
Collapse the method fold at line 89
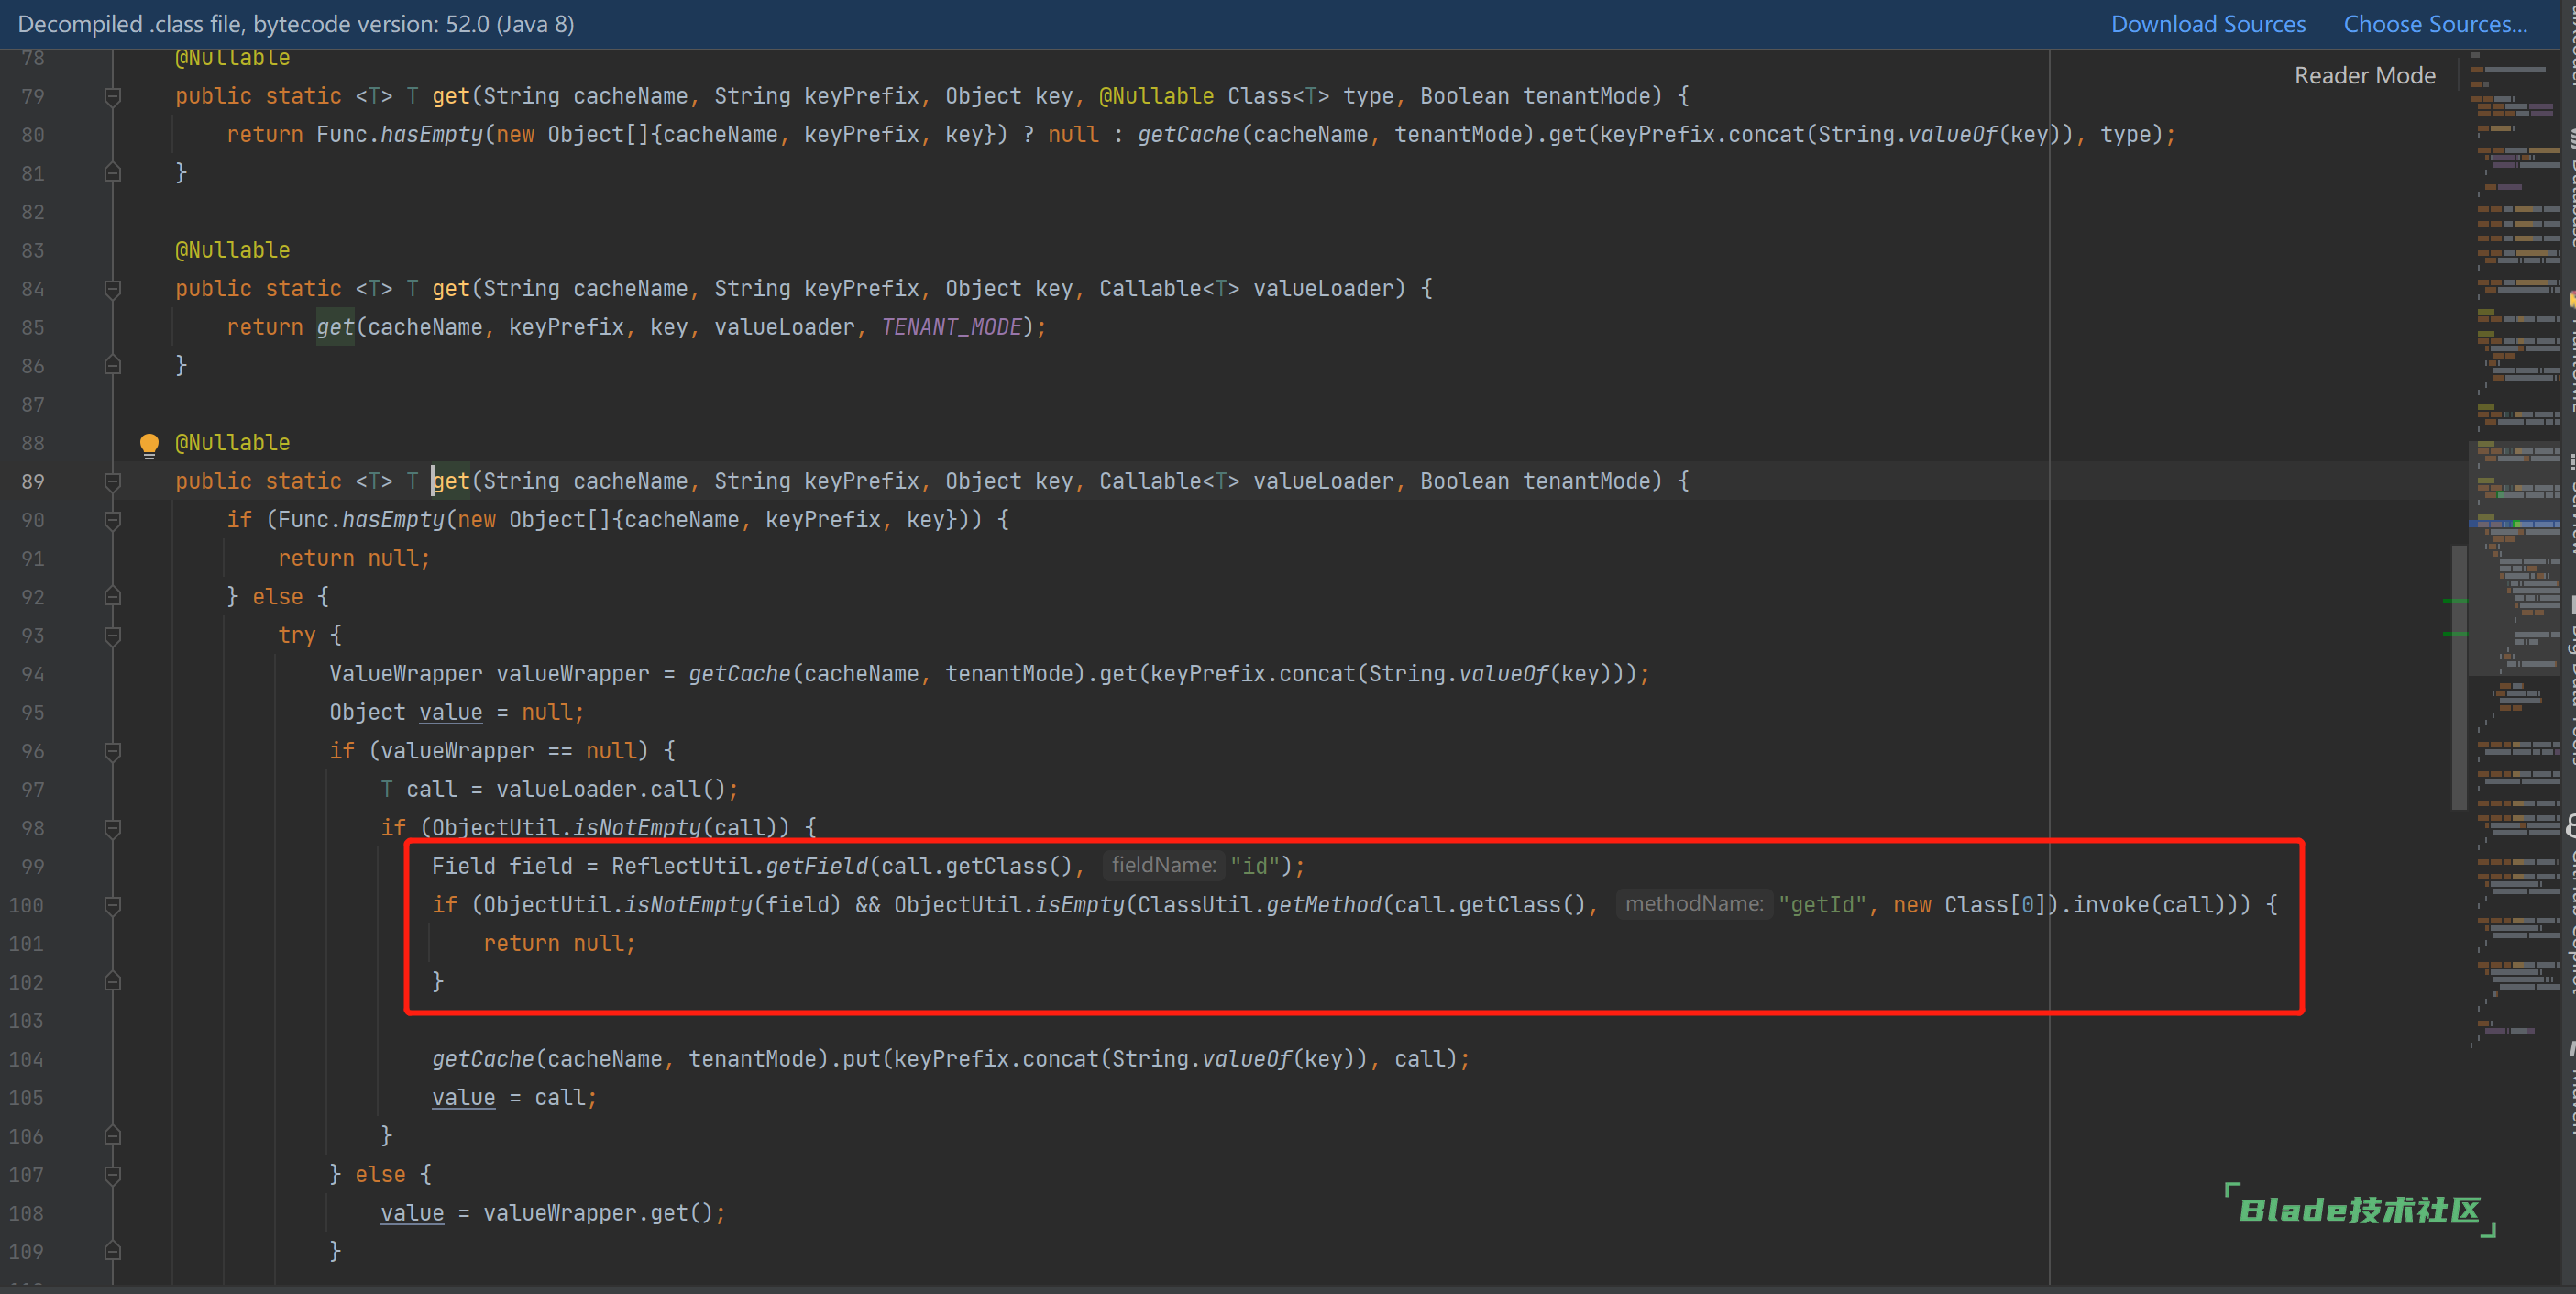(113, 482)
